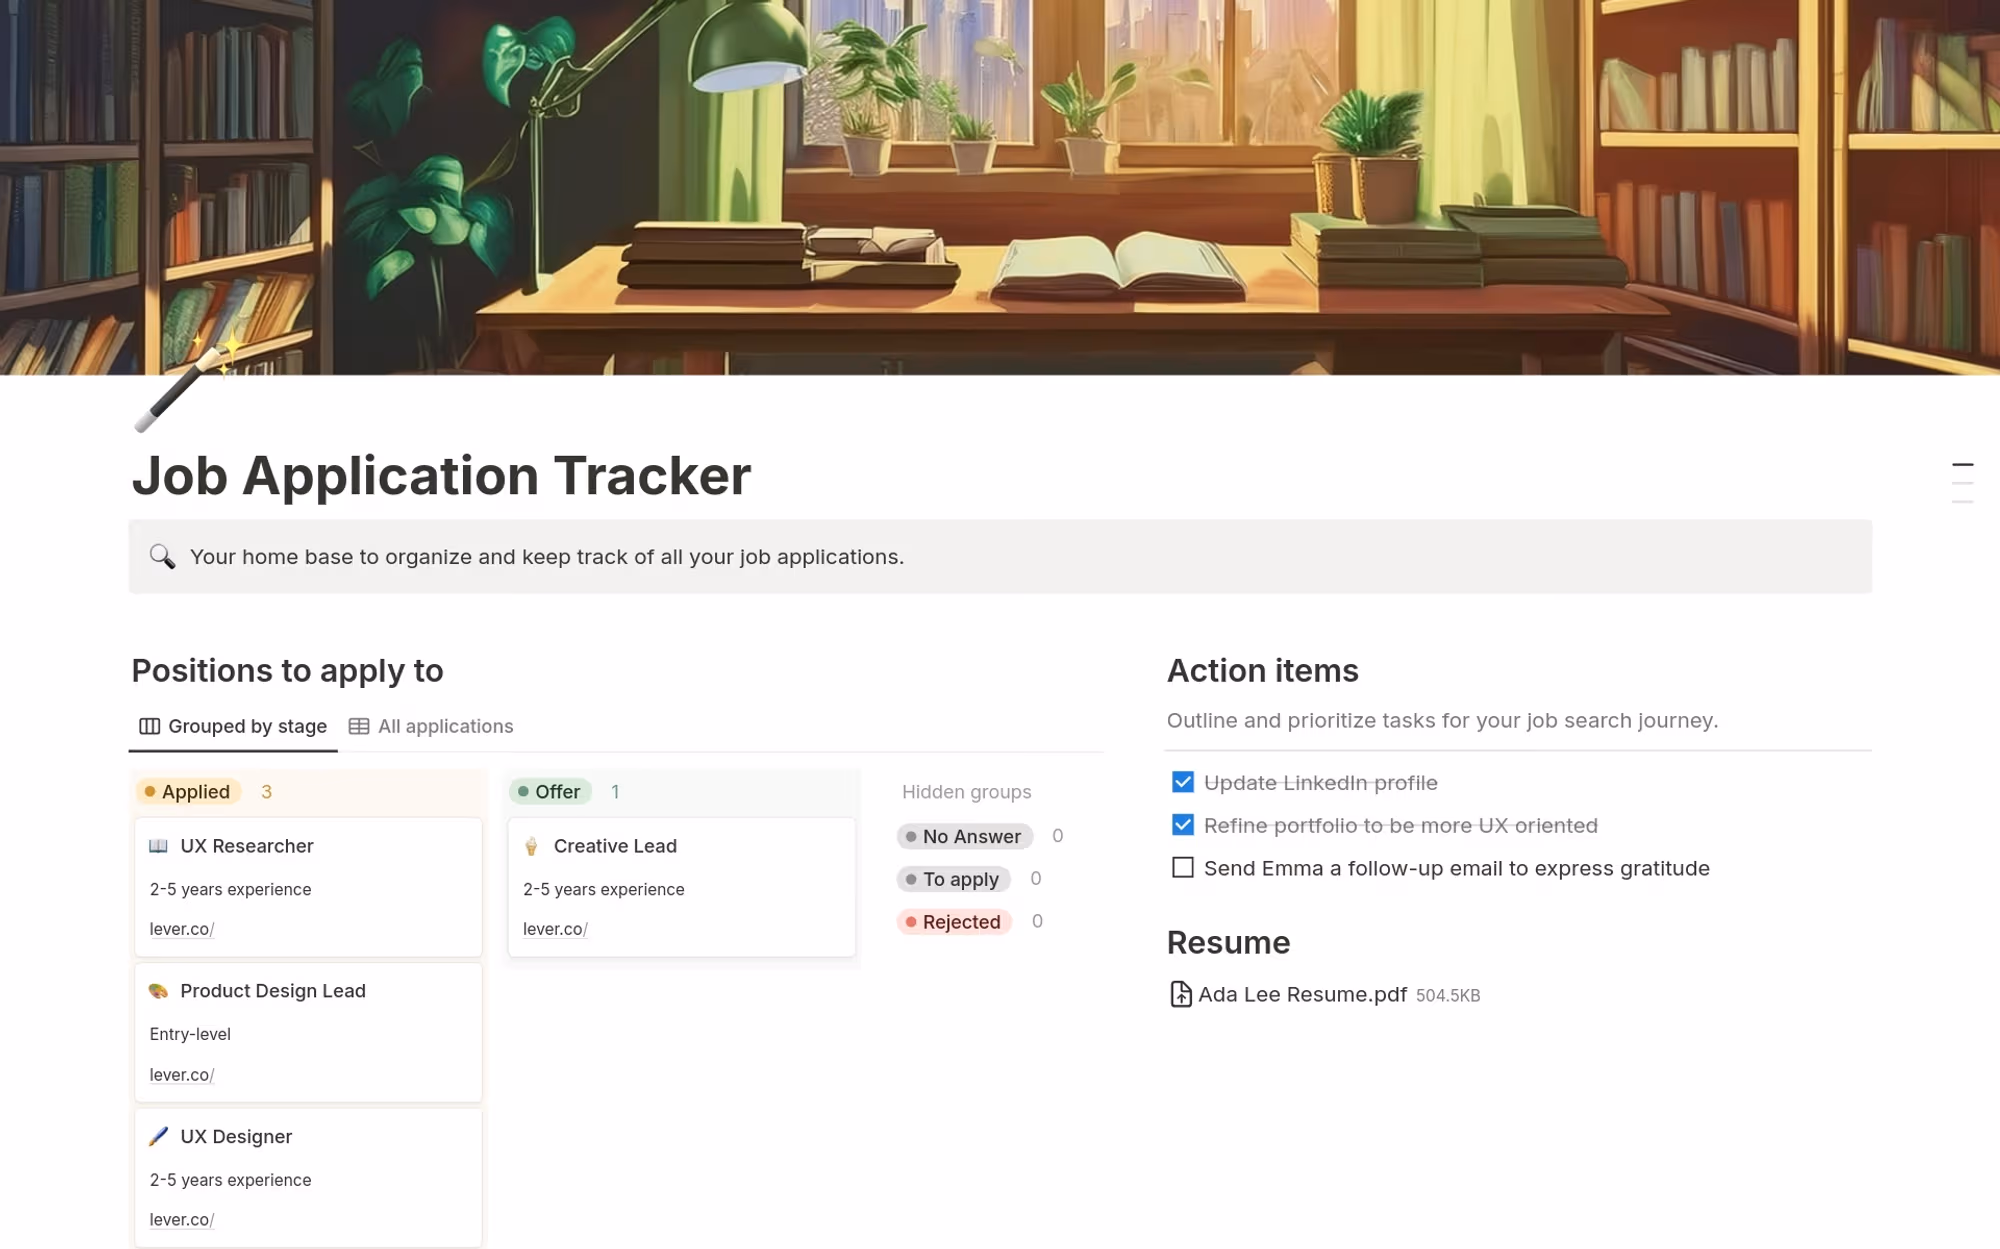This screenshot has width=2000, height=1249.
Task: Uncheck the Refine portfolio action item
Action: pyautogui.click(x=1182, y=825)
